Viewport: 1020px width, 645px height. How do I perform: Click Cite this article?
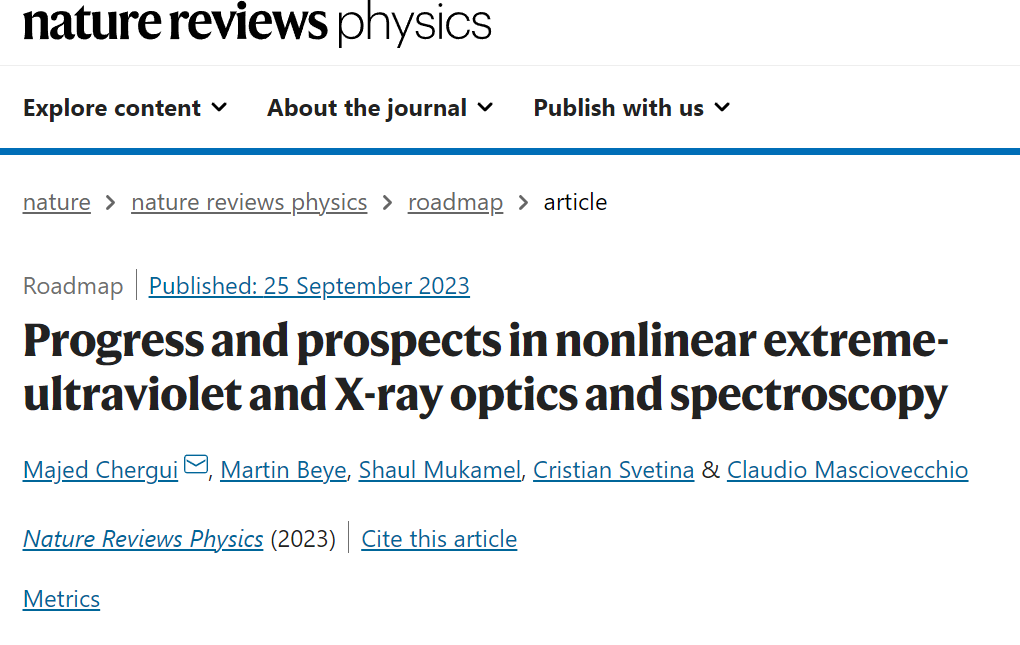439,539
